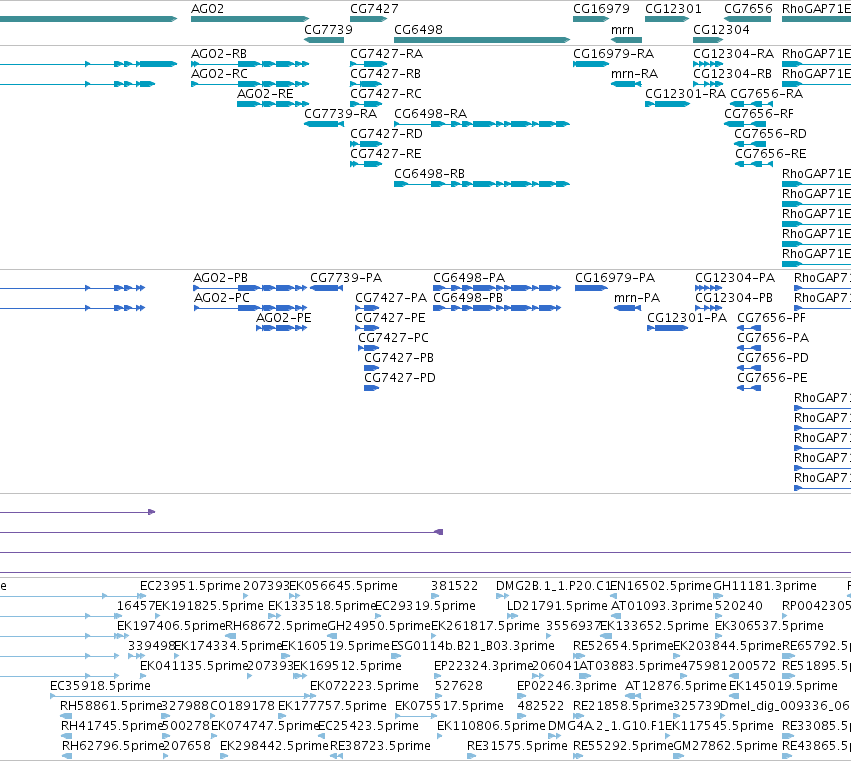Select the CG7427 gene label
The height and width of the screenshot is (761, 851).
[374, 9]
